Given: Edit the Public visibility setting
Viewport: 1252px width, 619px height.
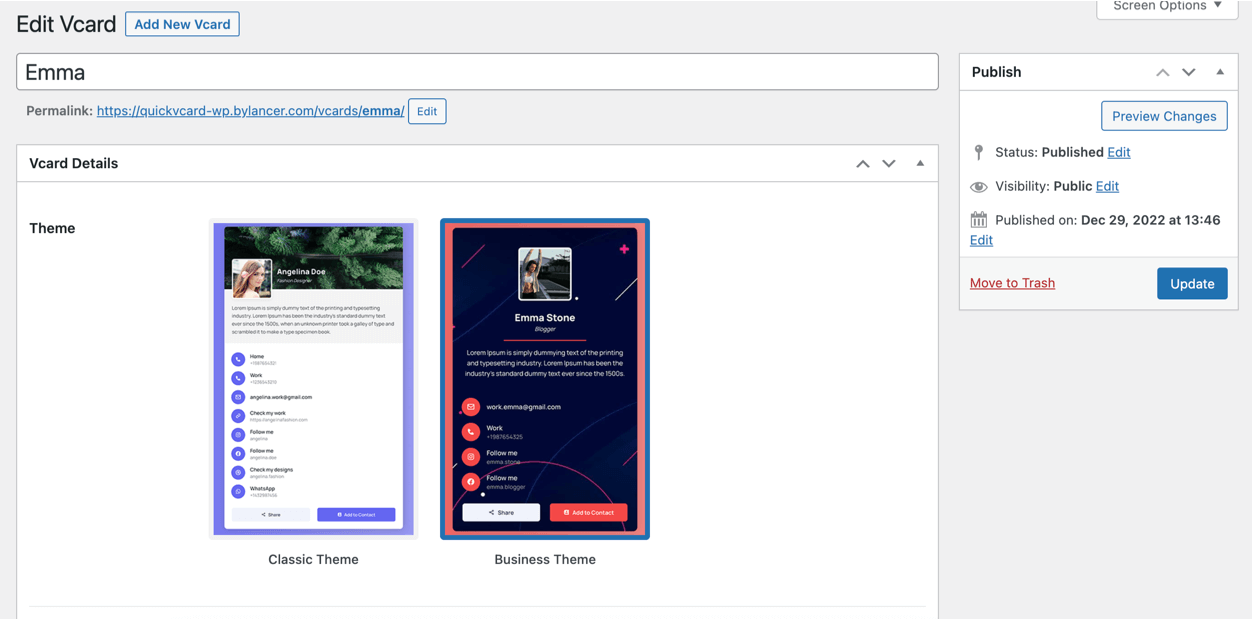Looking at the screenshot, I should [1107, 186].
